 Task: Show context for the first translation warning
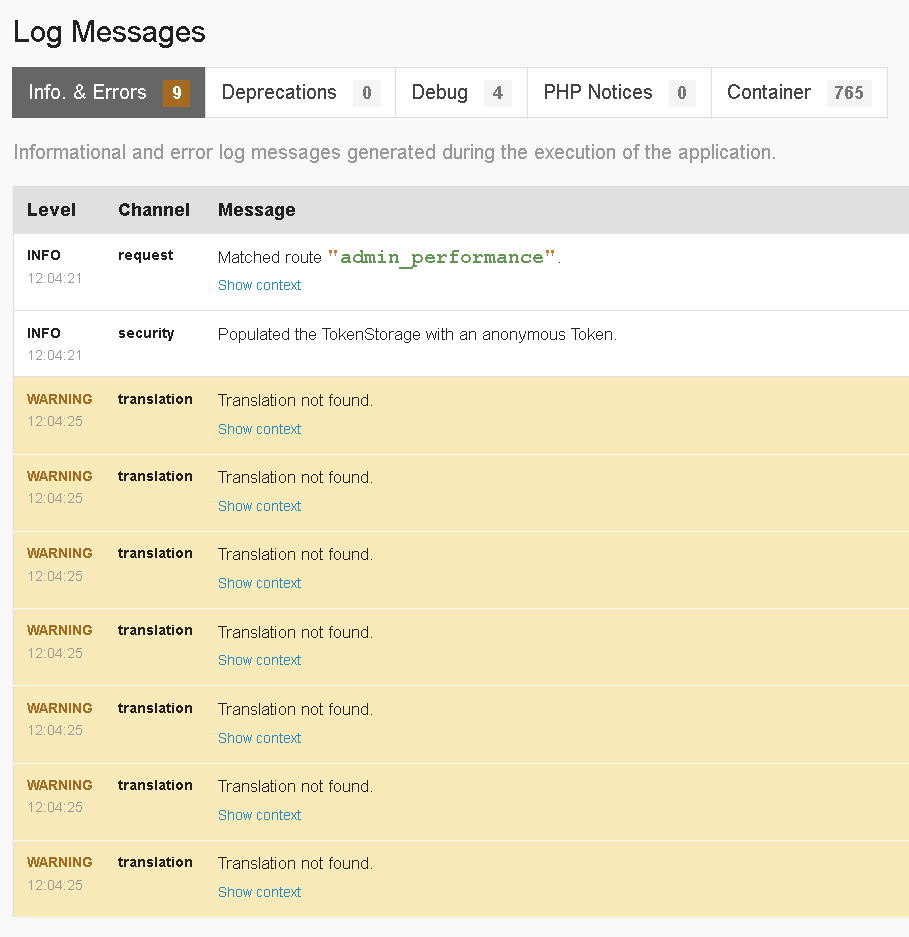point(259,429)
